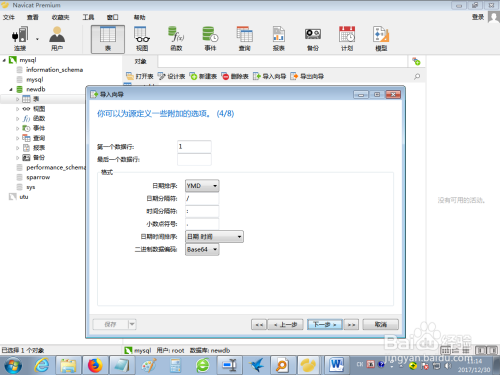Click the time delimiter input field

tap(202, 211)
